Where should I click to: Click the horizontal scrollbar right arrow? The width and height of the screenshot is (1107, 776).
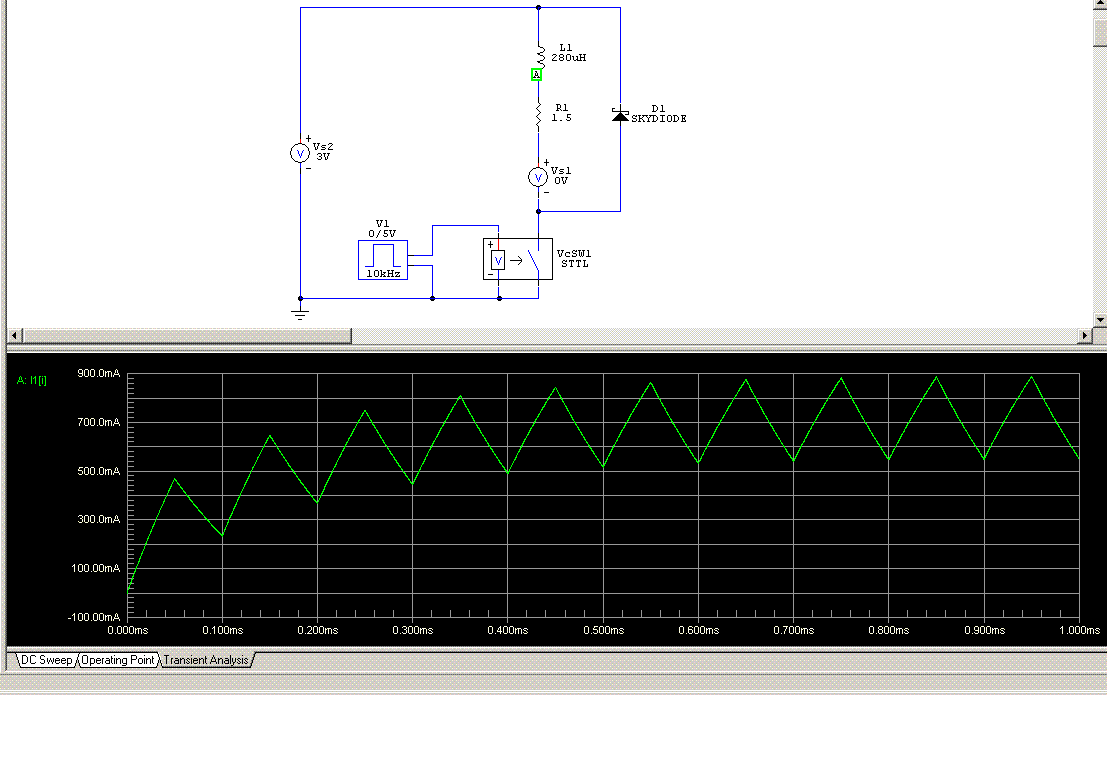pos(1086,335)
